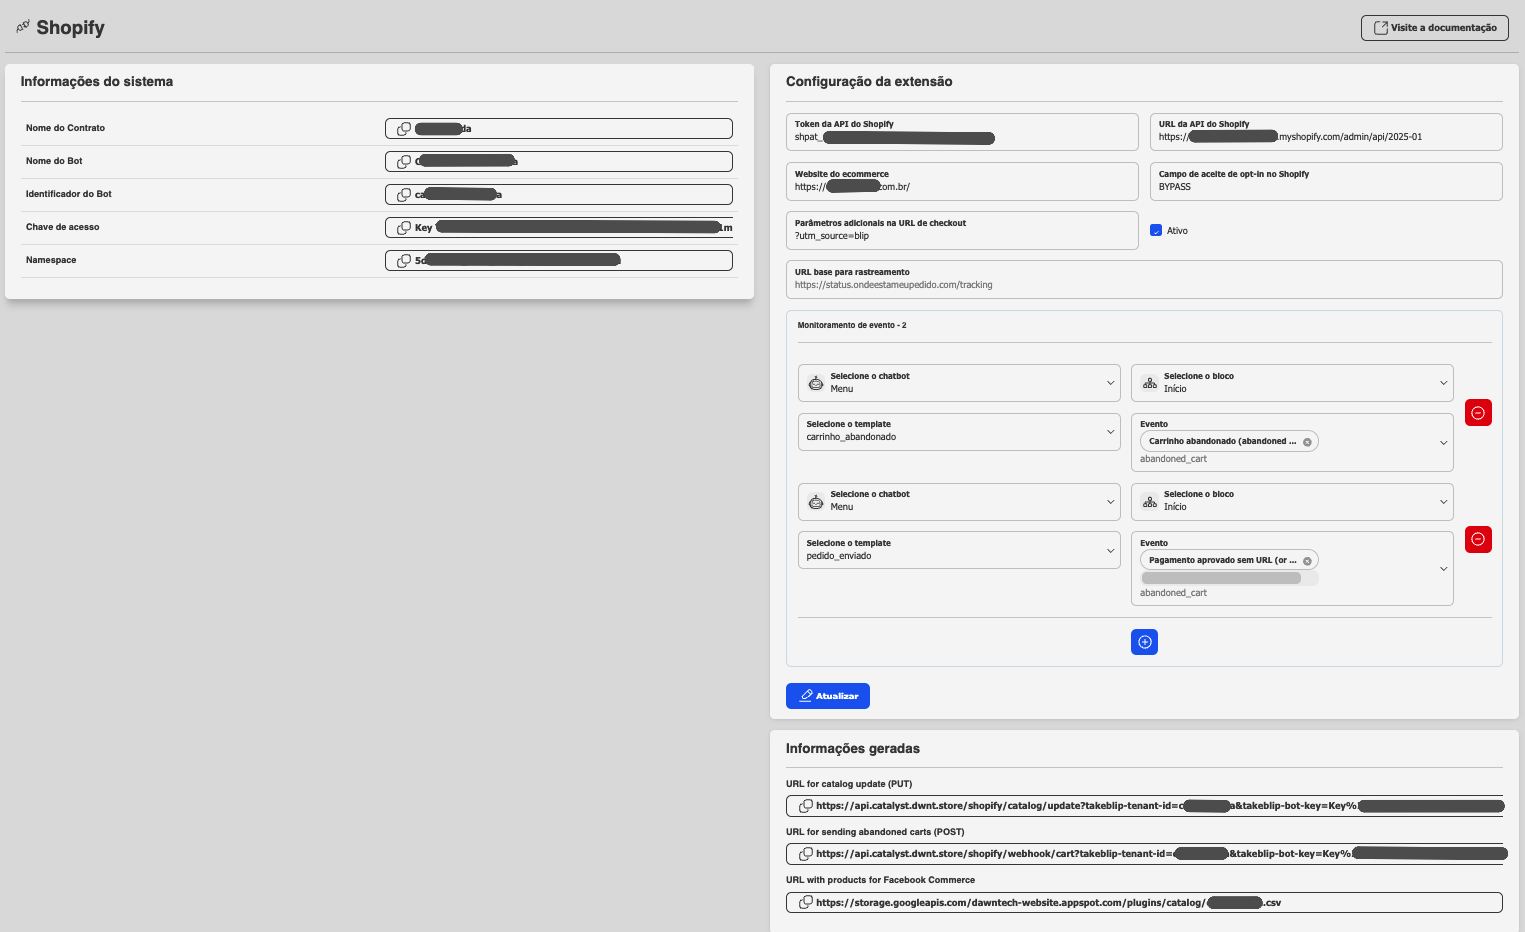This screenshot has height=932, width=1525.
Task: Toggle the Ativo checkbox
Action: coord(1156,231)
